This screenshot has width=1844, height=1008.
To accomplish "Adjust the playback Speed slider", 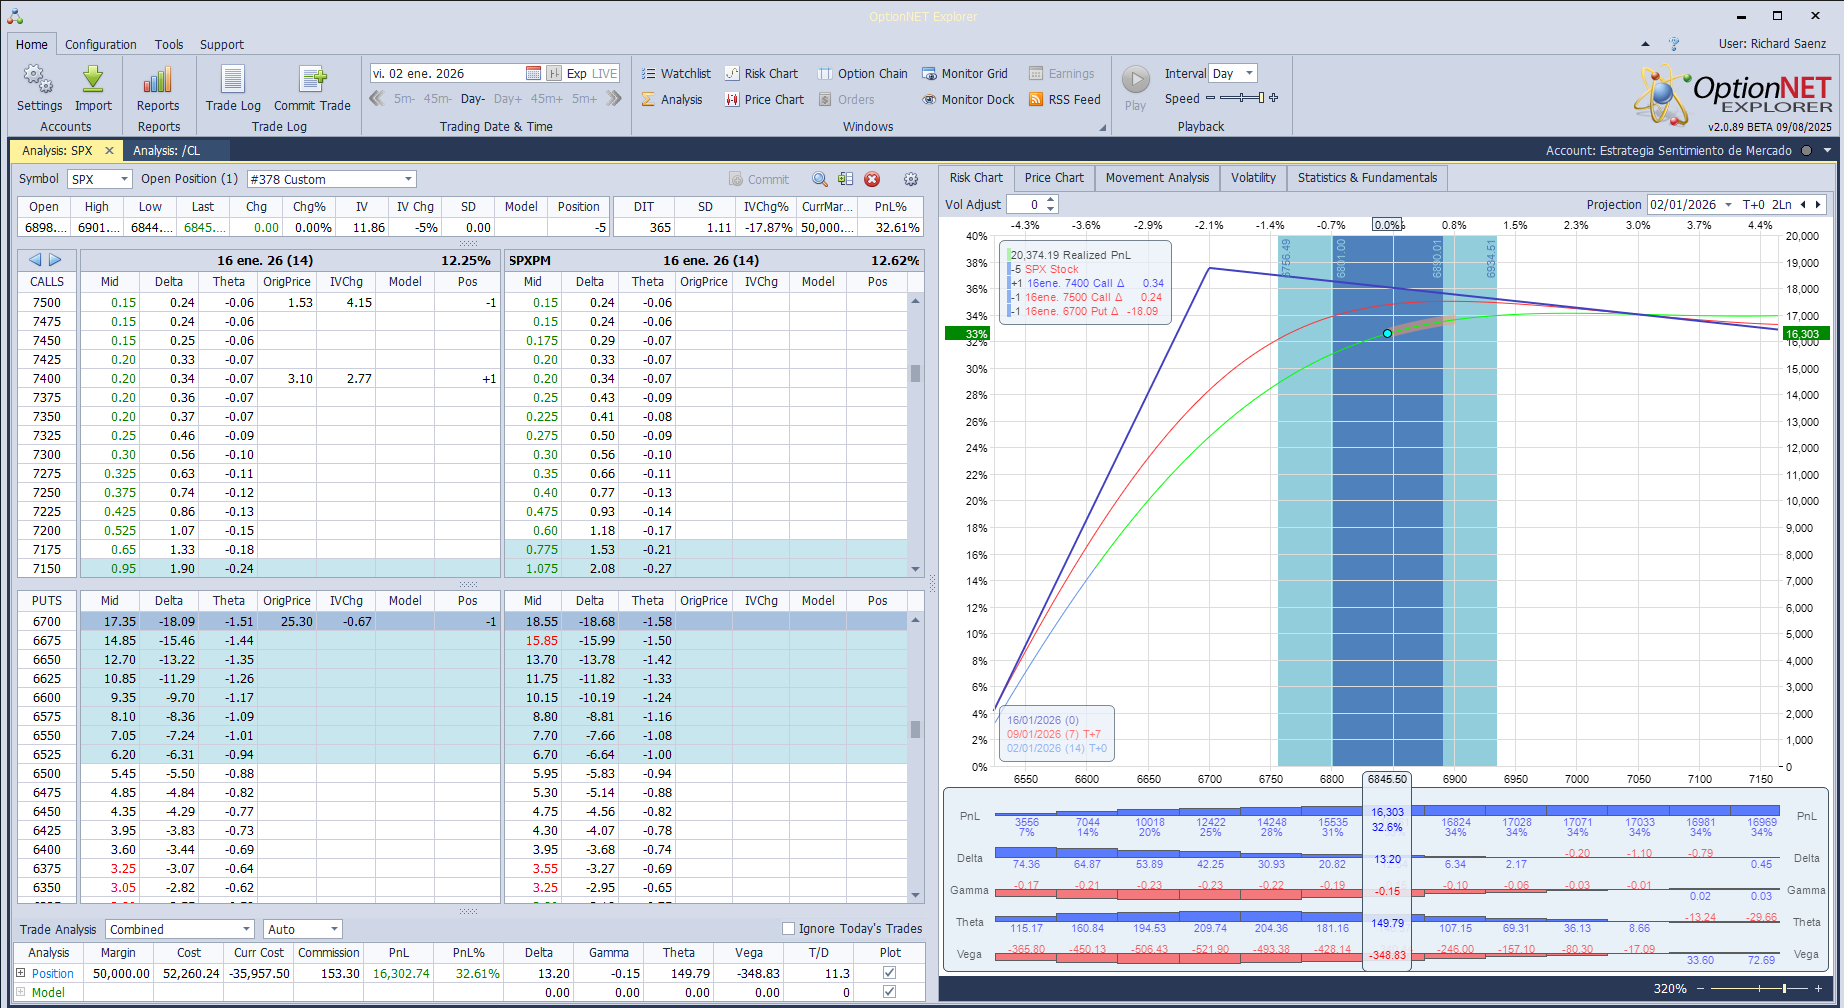I will pyautogui.click(x=1241, y=98).
